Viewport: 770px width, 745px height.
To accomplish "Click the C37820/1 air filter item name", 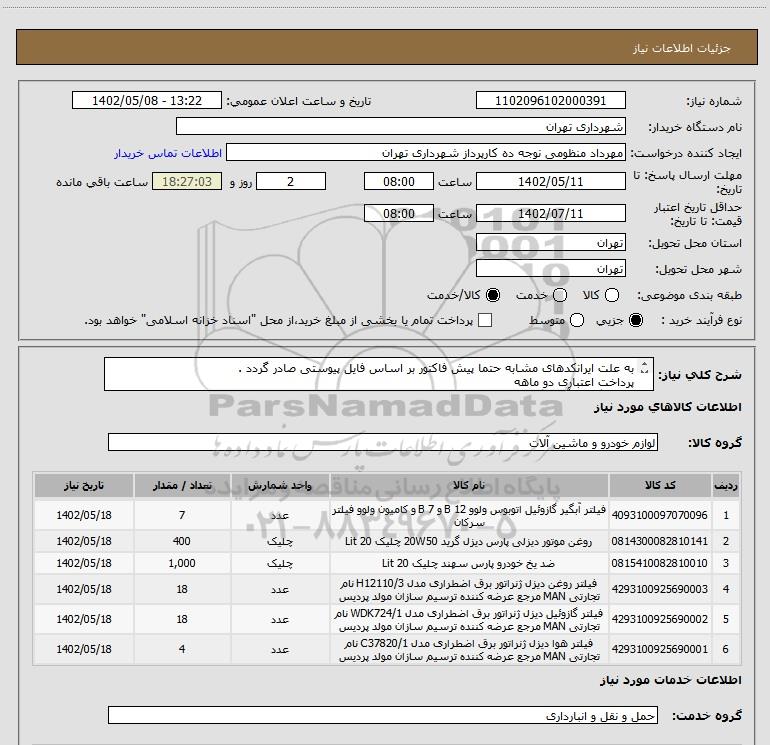I will click(x=469, y=650).
